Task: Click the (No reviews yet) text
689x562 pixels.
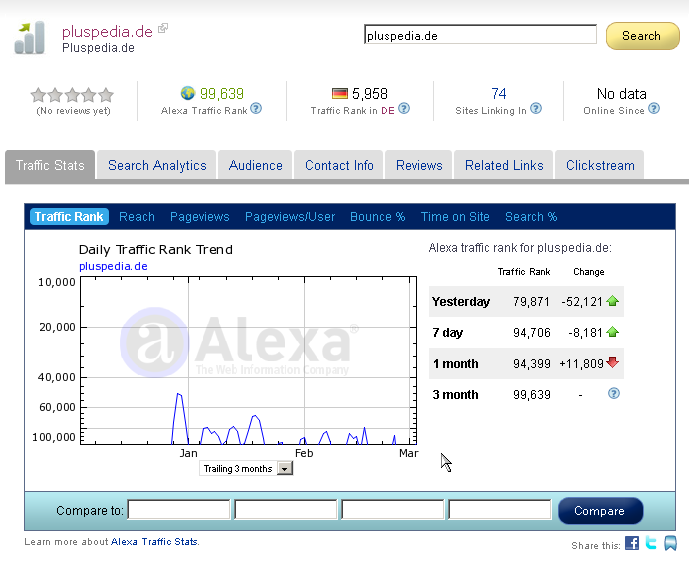Action: pos(73,111)
